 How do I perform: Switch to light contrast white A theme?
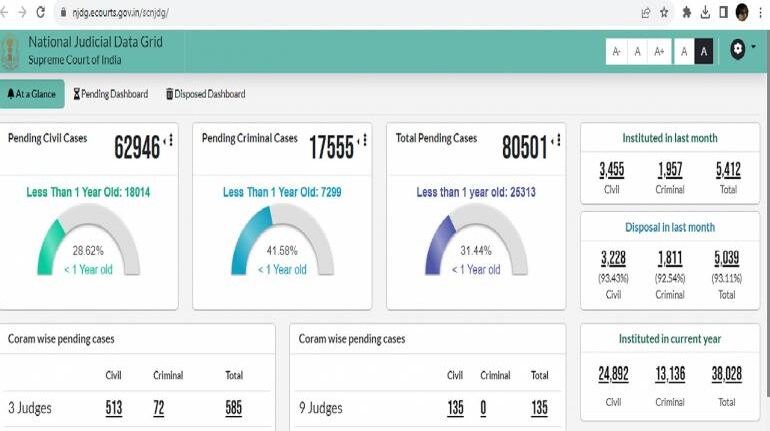tap(684, 52)
